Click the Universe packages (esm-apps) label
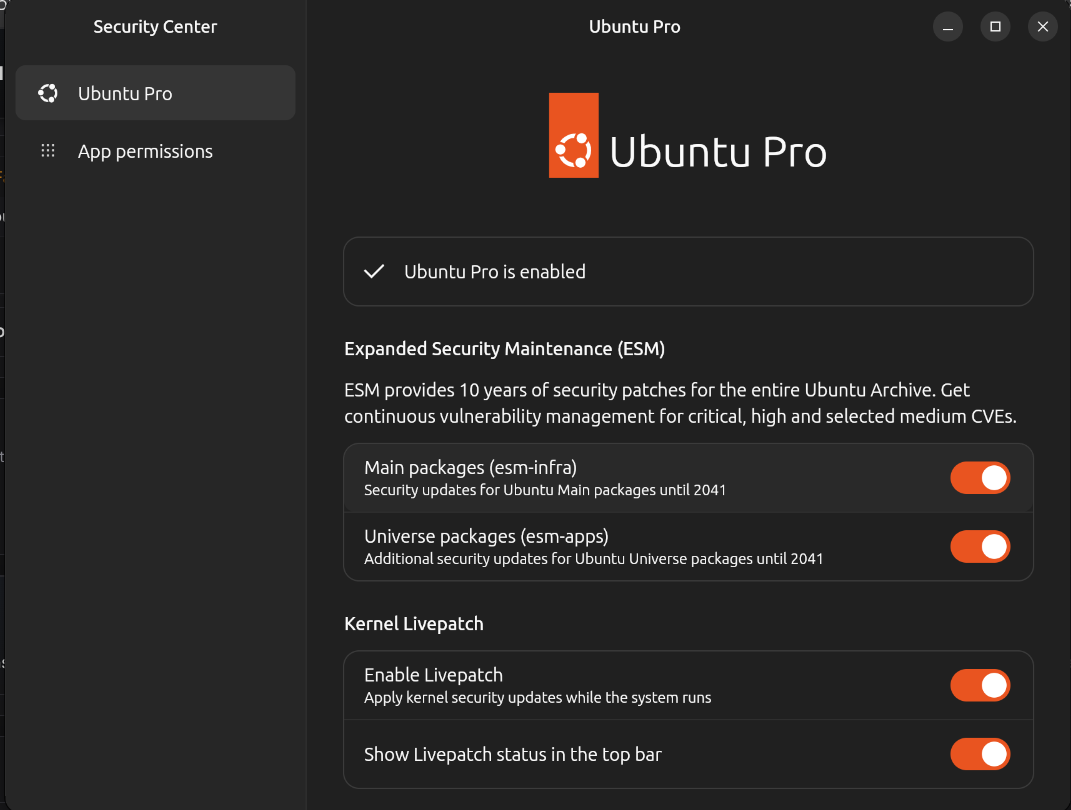This screenshot has width=1071, height=810. (x=486, y=537)
